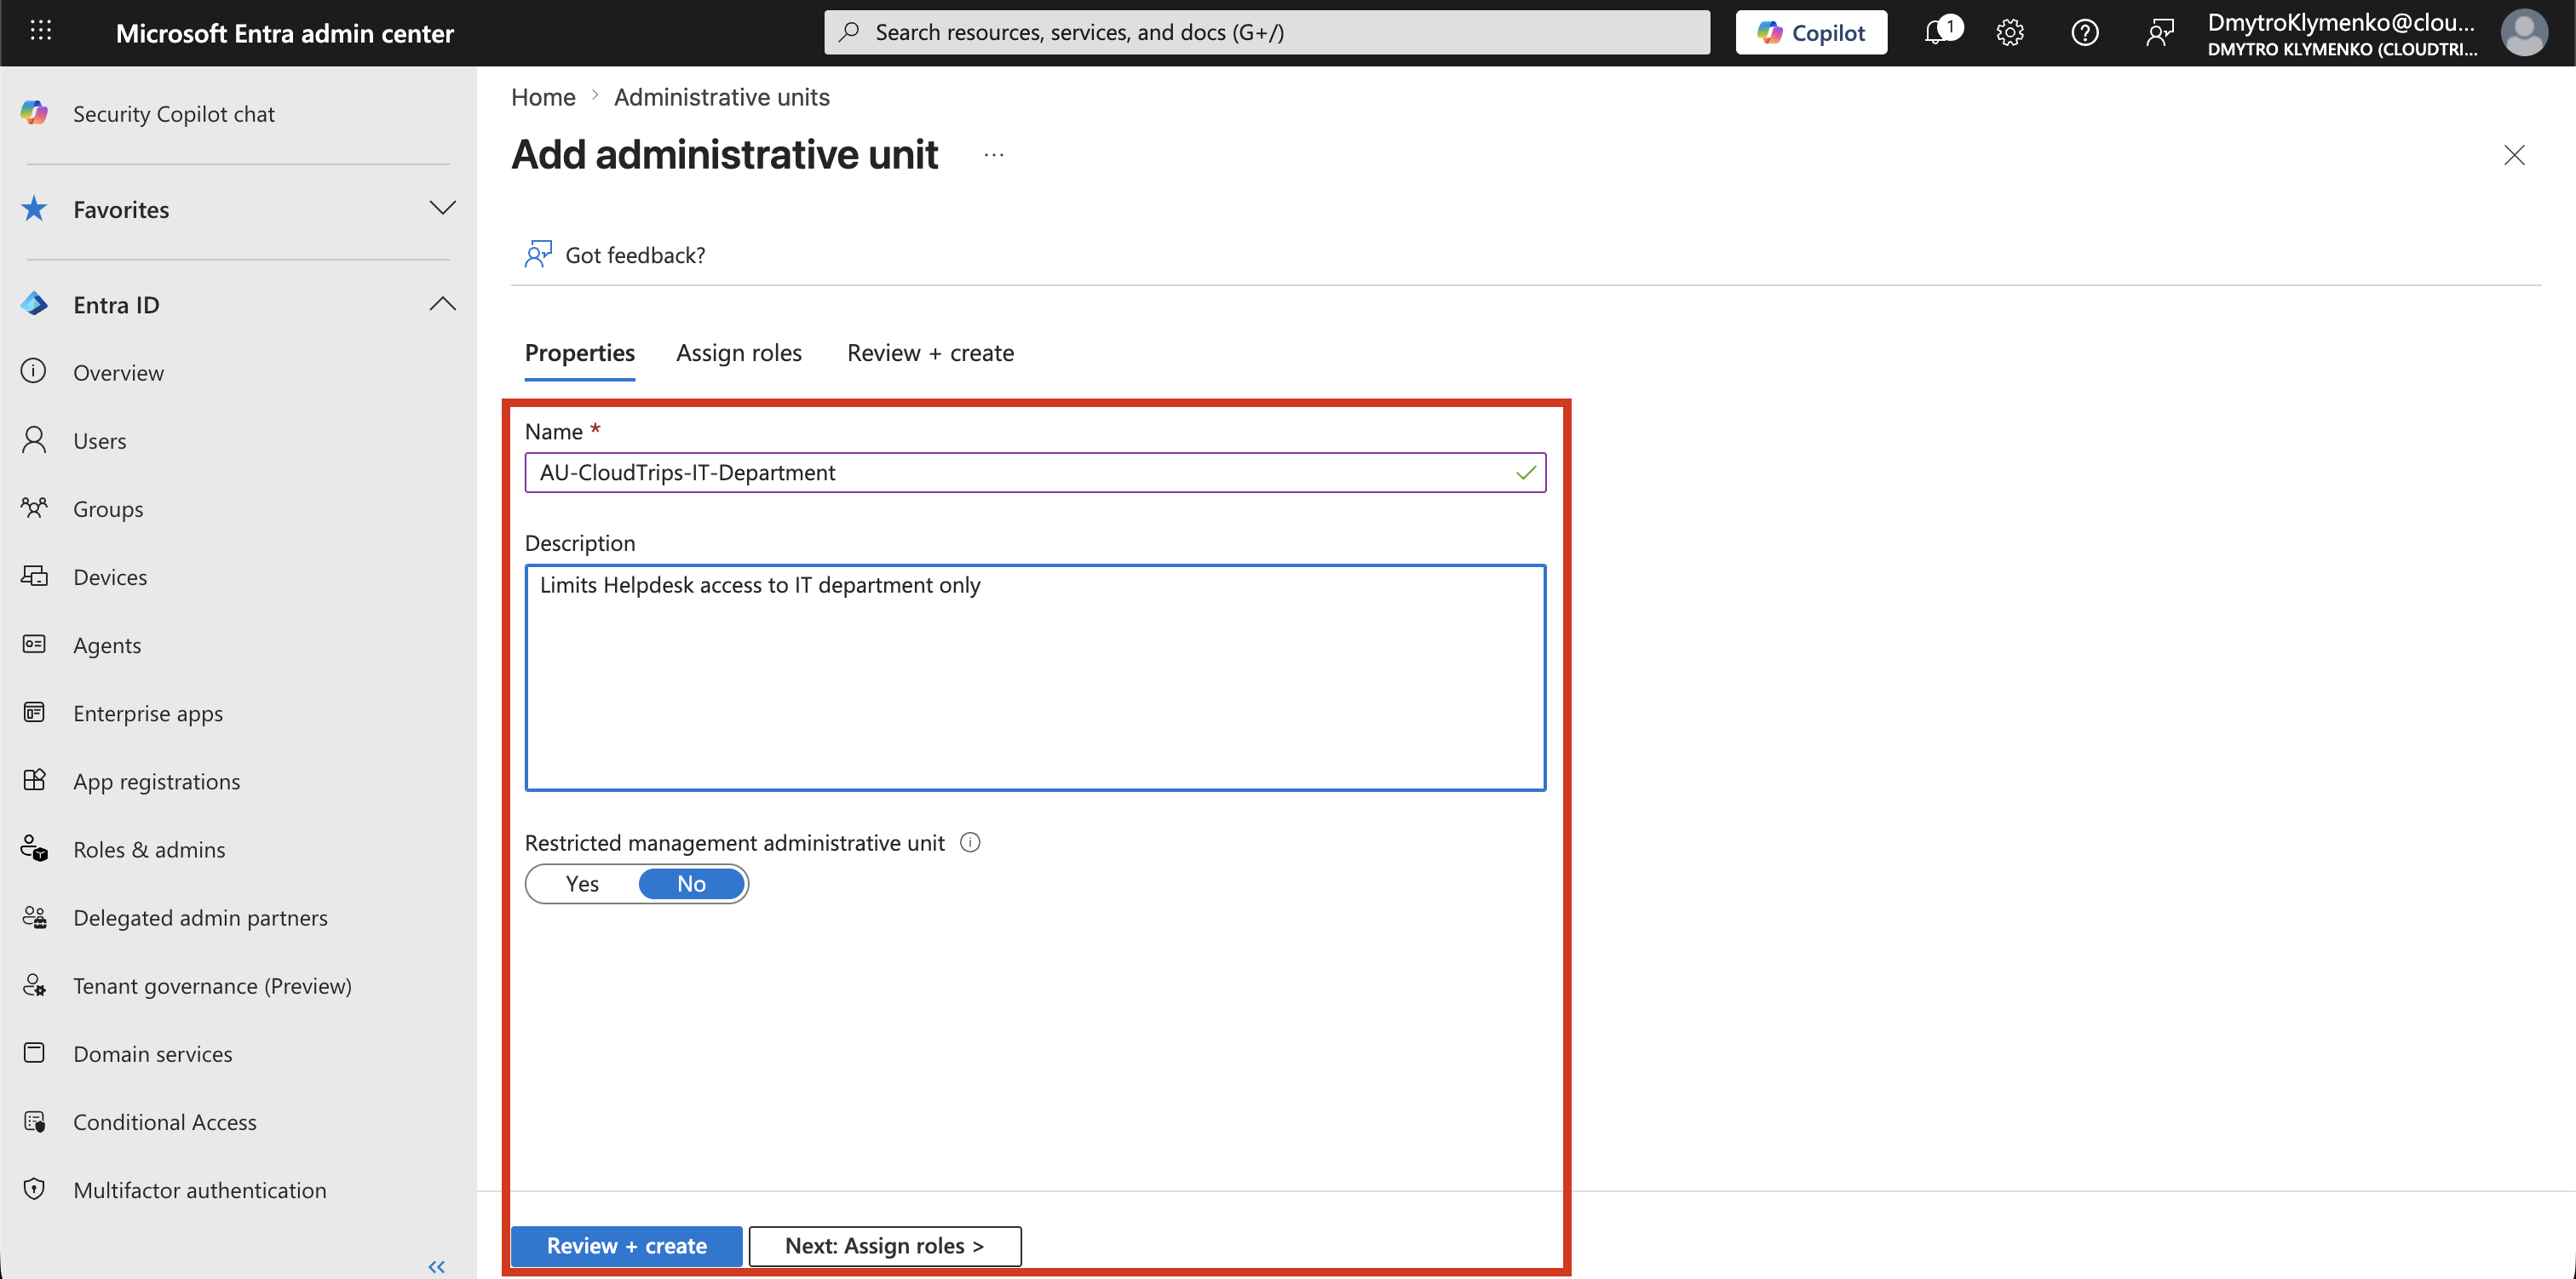Click the Agents icon in sidebar
Image resolution: width=2576 pixels, height=1279 pixels.
[34, 644]
